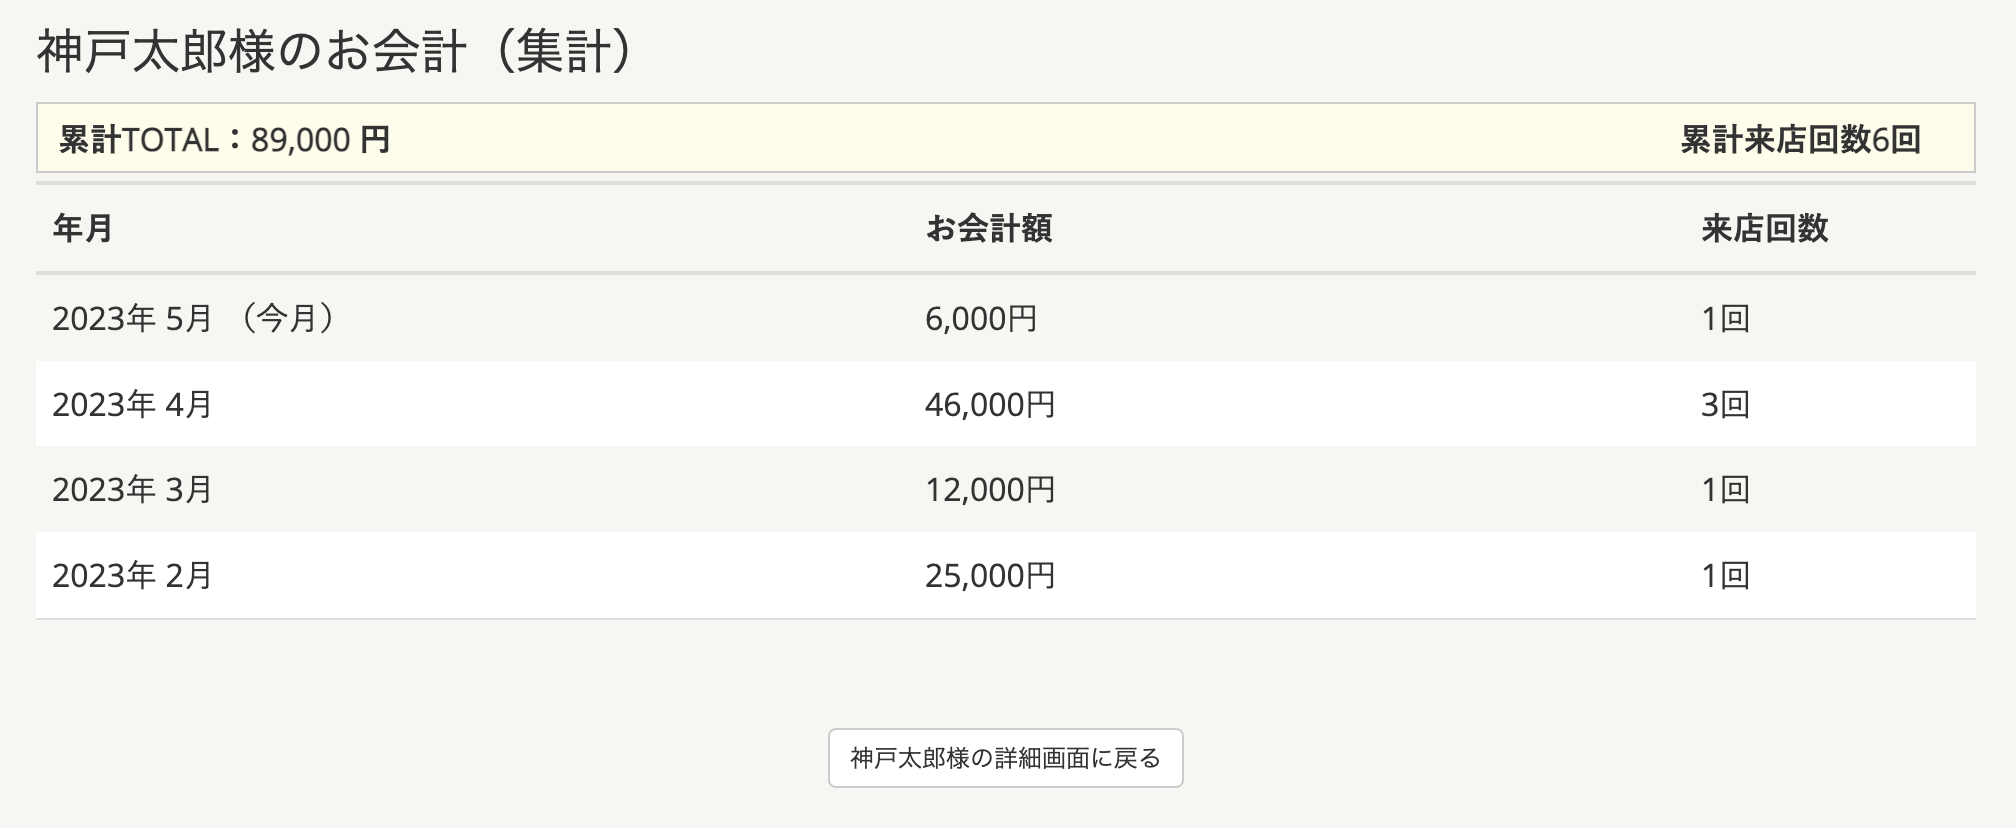This screenshot has height=828, width=2016.
Task: Click the 累計TOTAL:89,000 円 summary text
Action: tap(224, 139)
